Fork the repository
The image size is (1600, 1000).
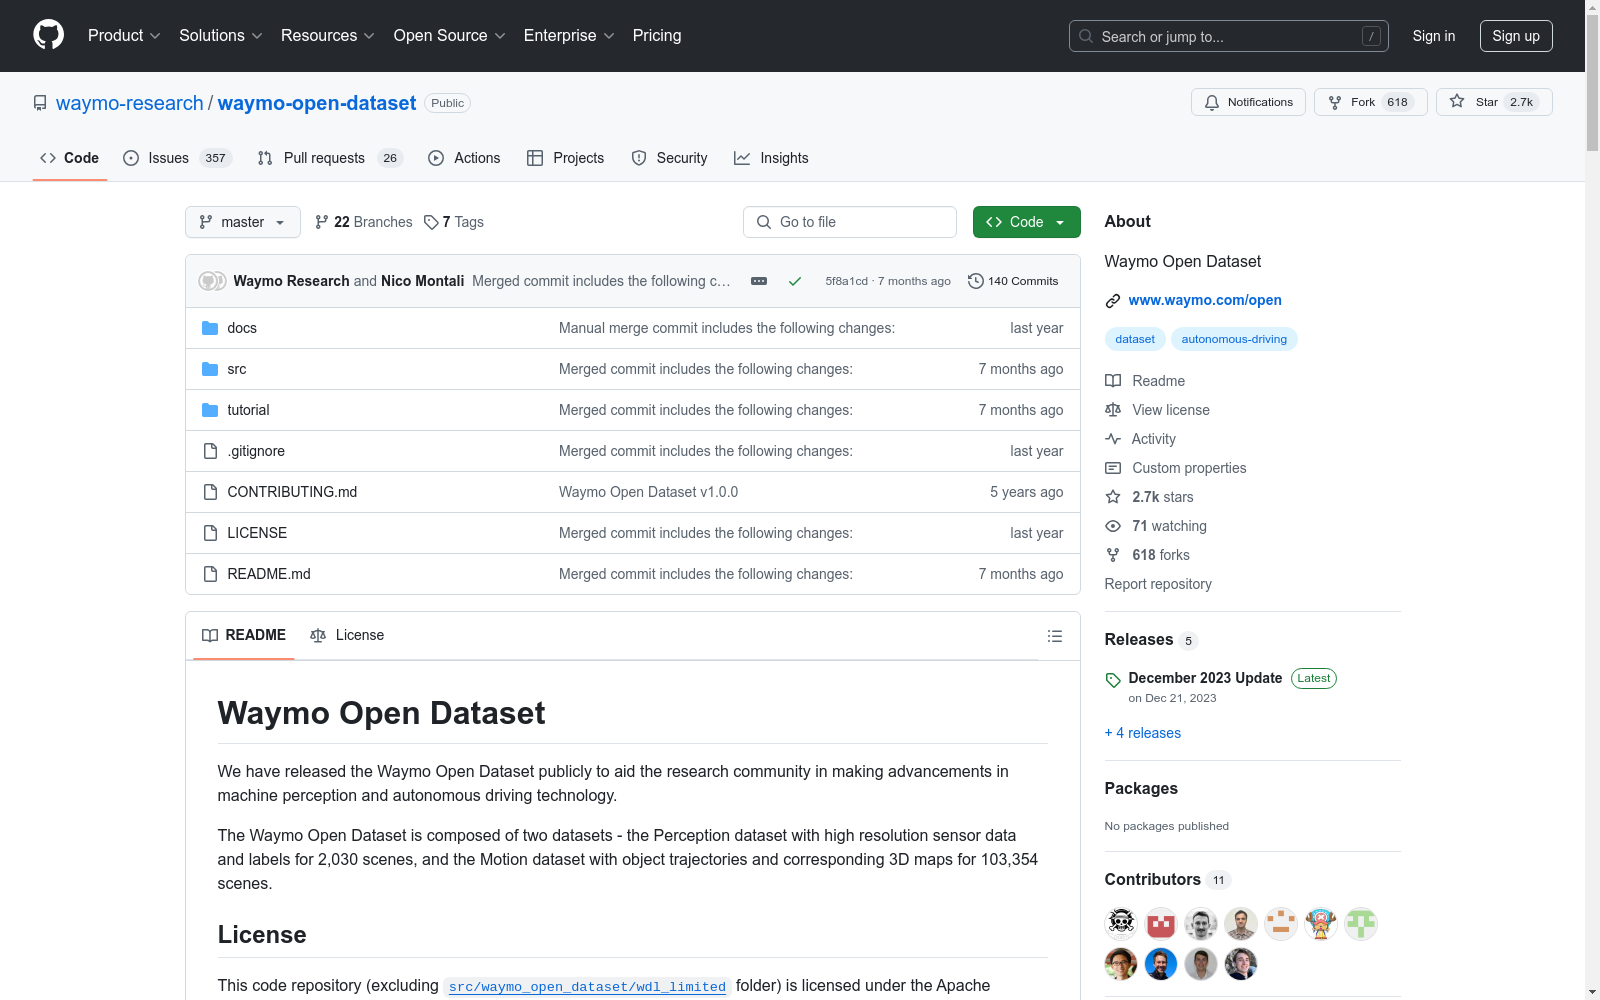(1370, 102)
